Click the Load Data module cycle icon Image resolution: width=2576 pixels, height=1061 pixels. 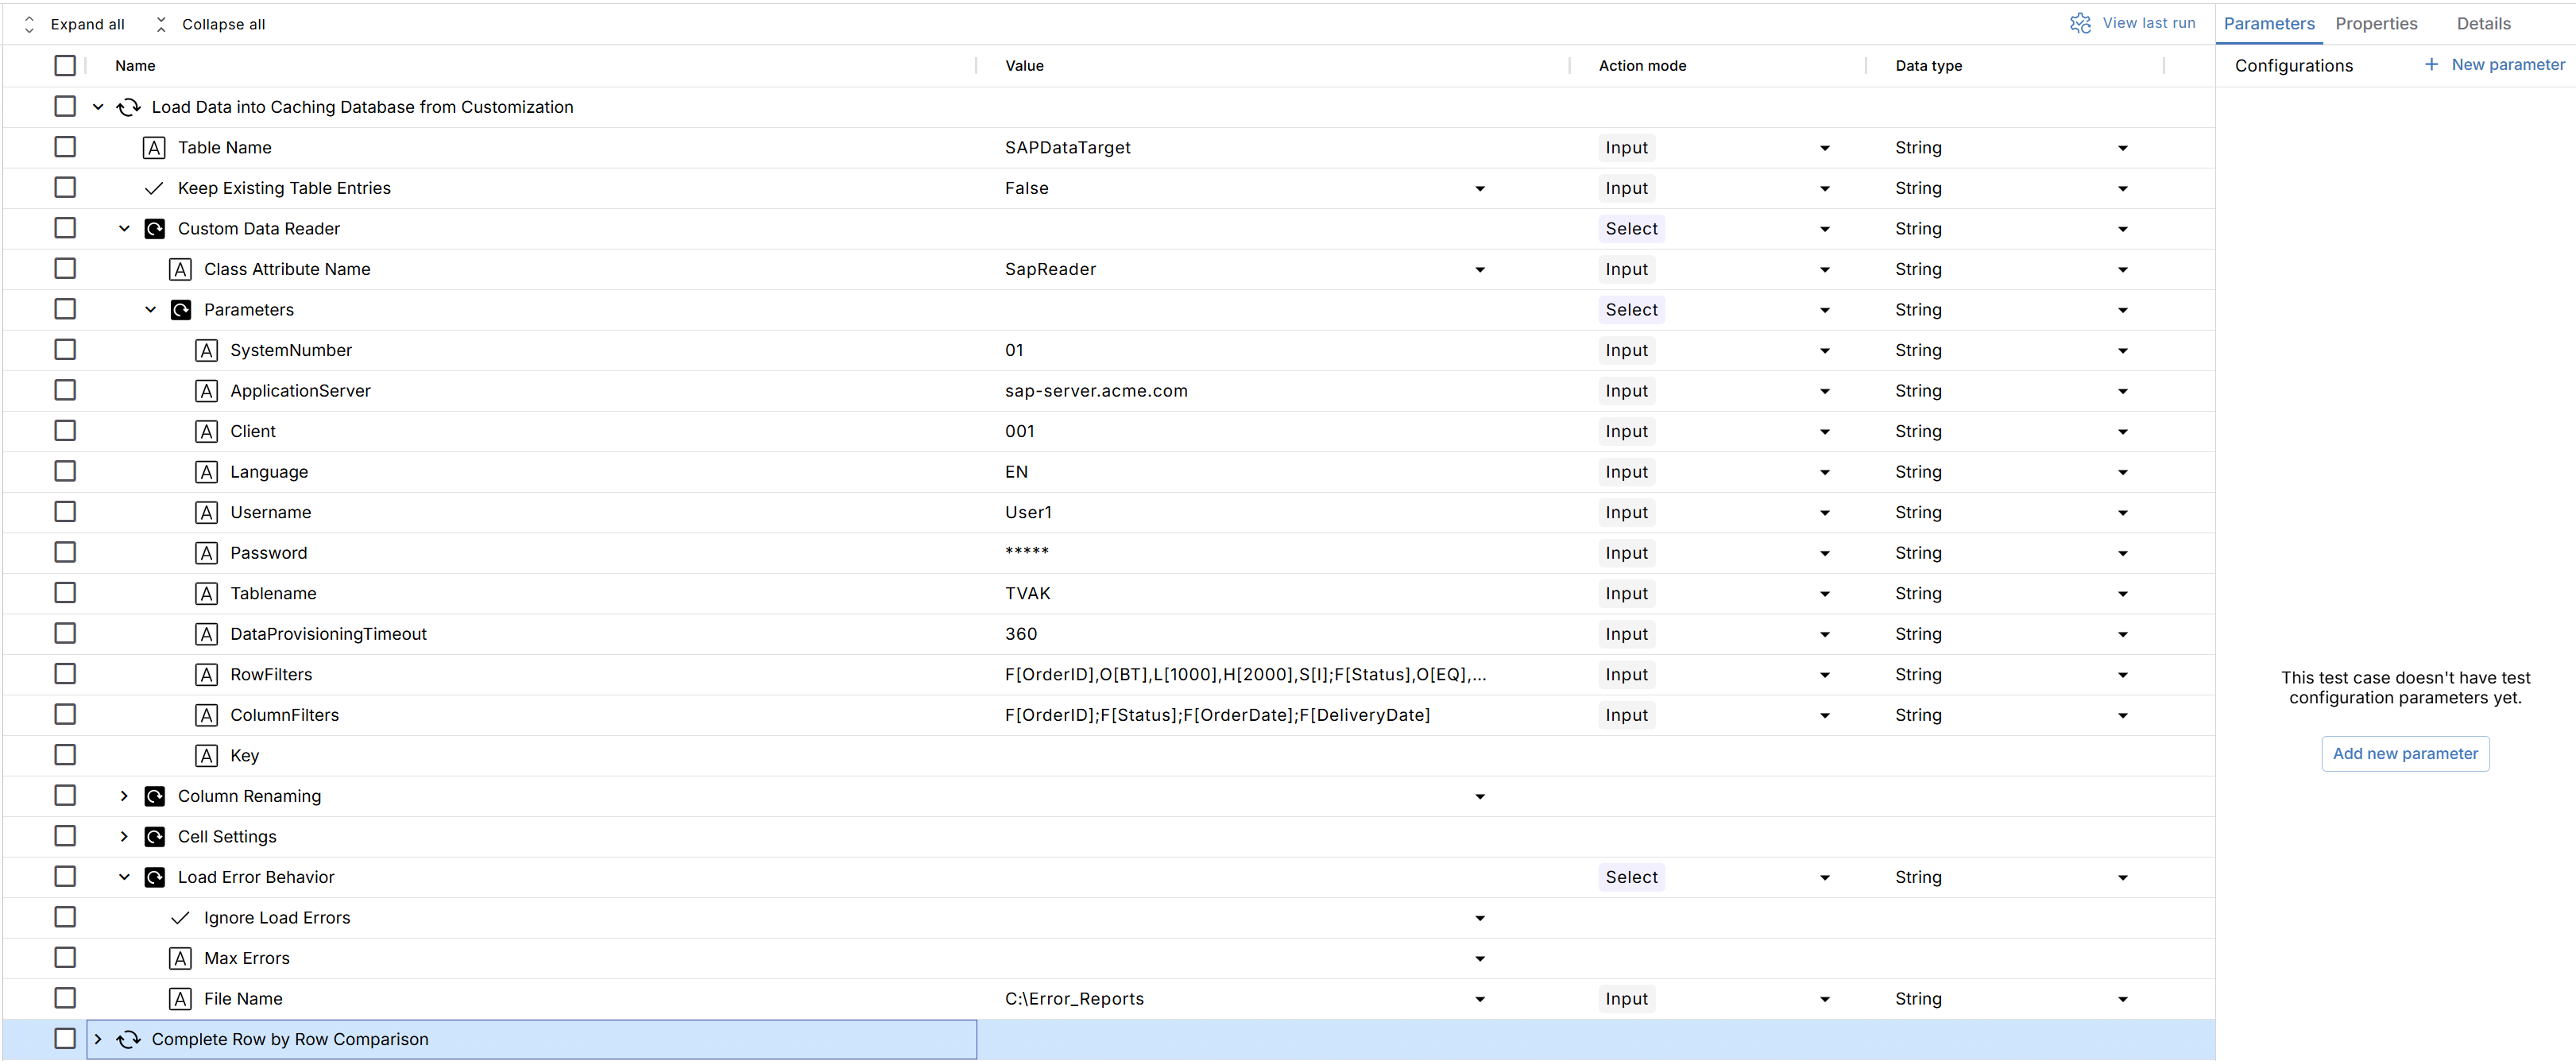128,107
